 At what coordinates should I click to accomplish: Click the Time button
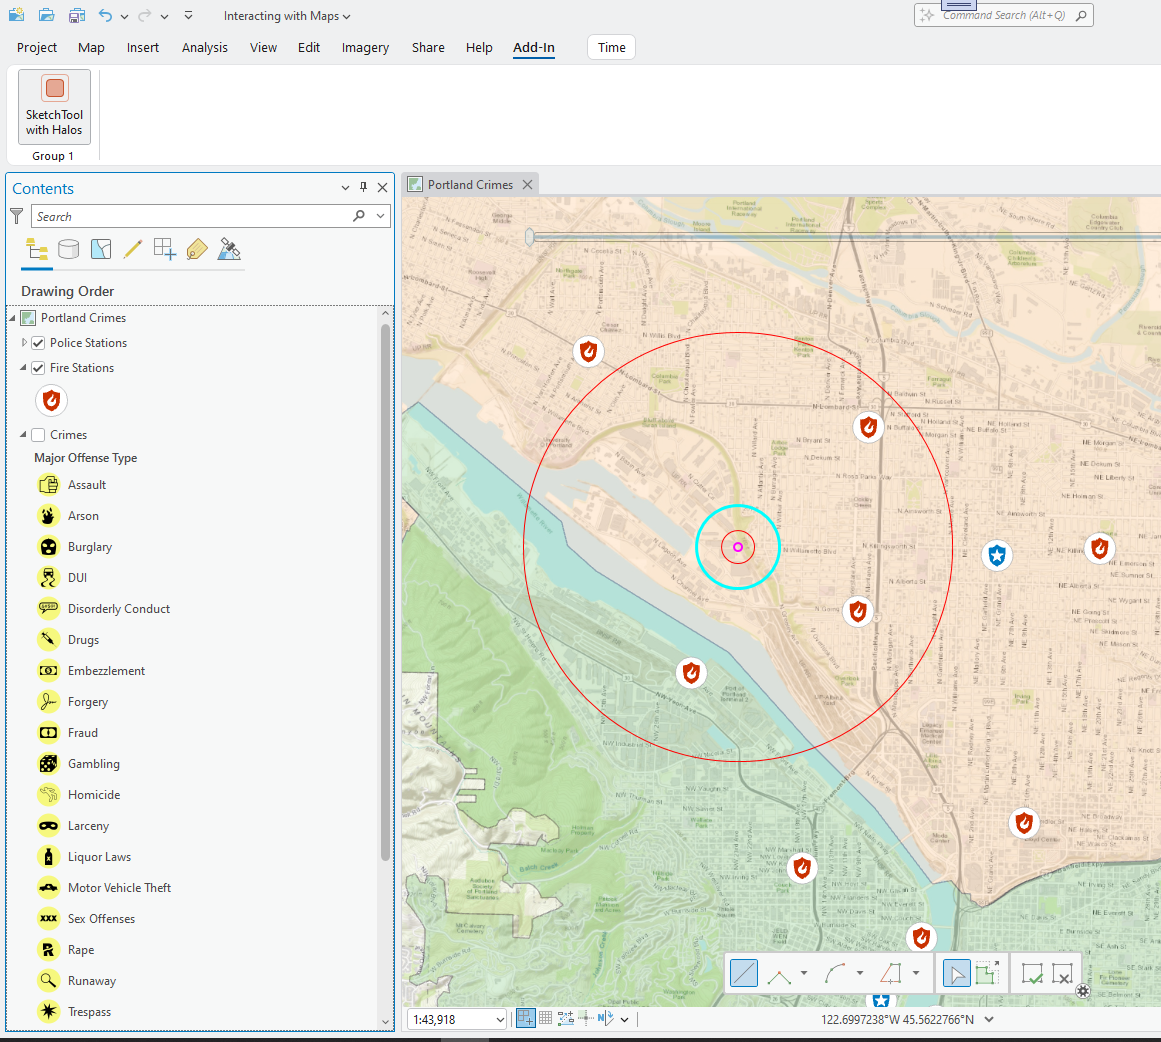(611, 48)
